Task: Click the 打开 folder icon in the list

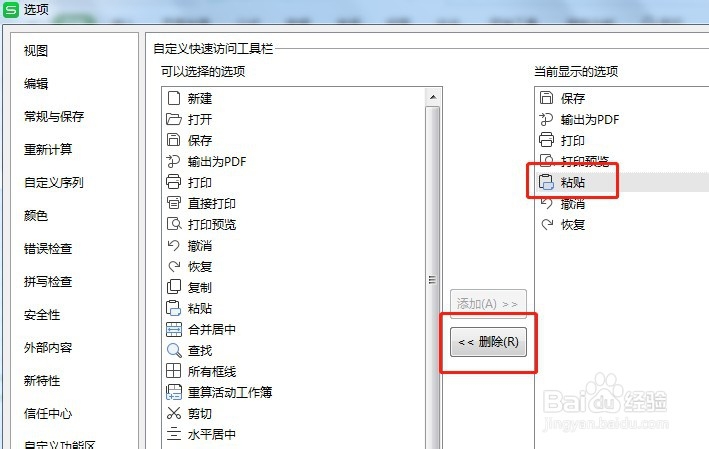Action: click(174, 119)
